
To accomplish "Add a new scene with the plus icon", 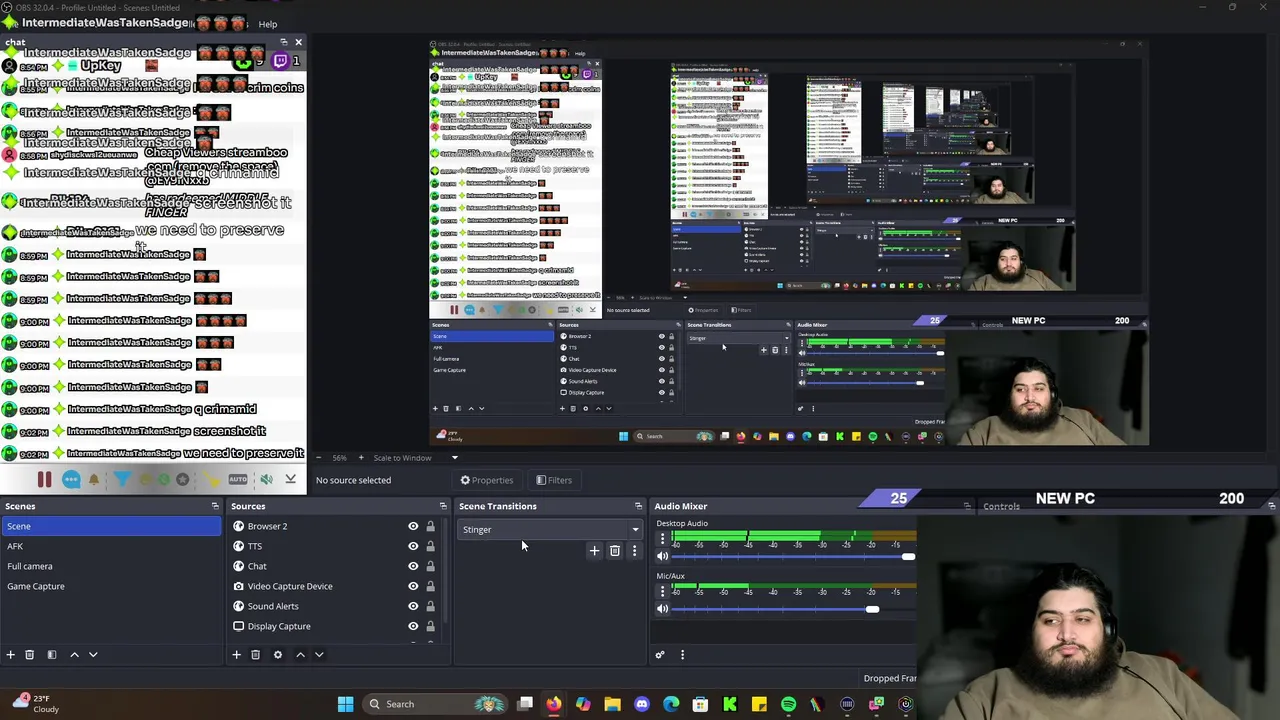I will click(x=11, y=655).
